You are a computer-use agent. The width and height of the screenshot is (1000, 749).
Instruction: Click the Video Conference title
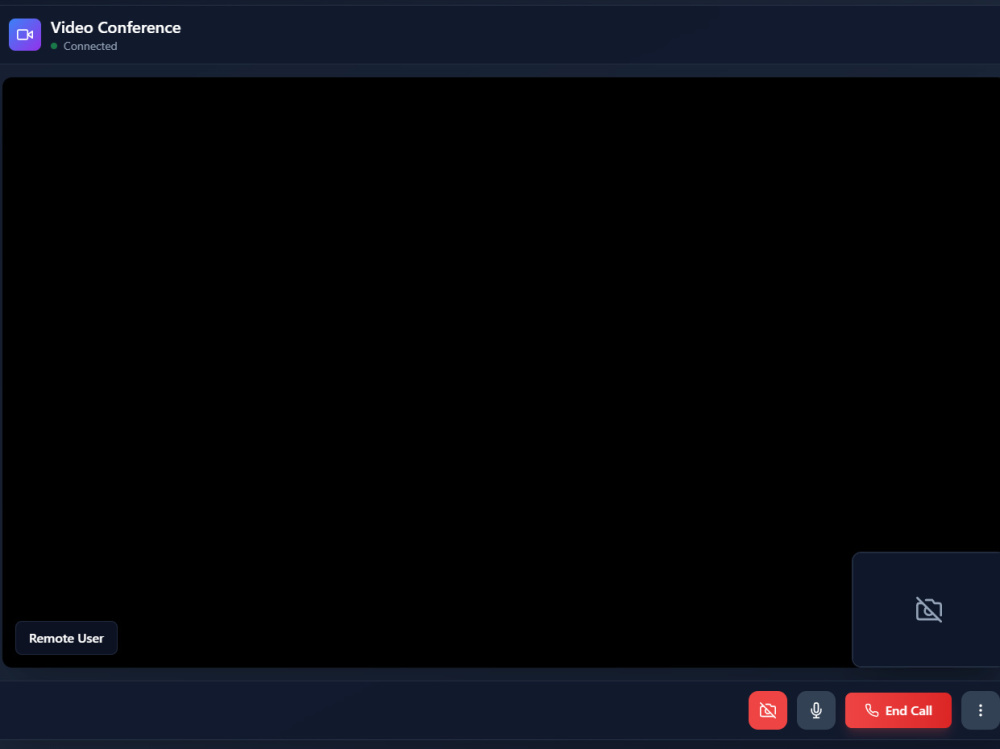pyautogui.click(x=115, y=27)
